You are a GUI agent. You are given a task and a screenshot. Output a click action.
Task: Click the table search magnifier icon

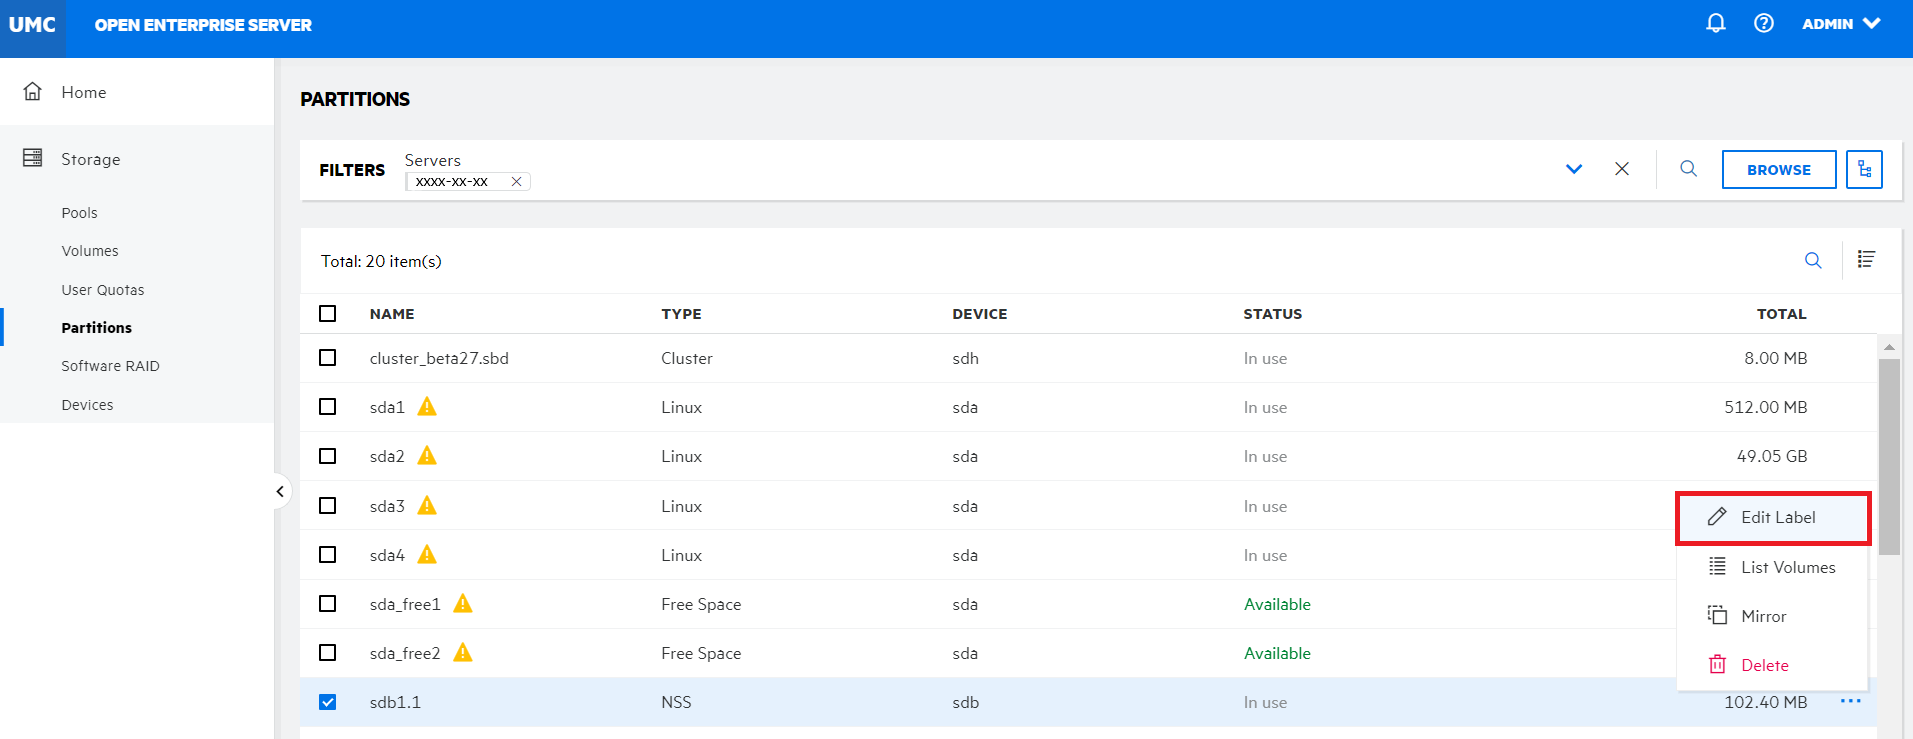tap(1812, 261)
